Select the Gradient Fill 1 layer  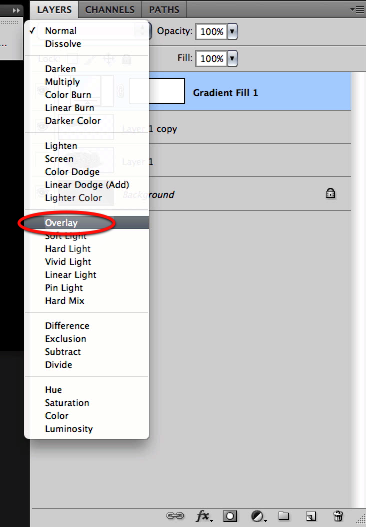click(x=250, y=92)
